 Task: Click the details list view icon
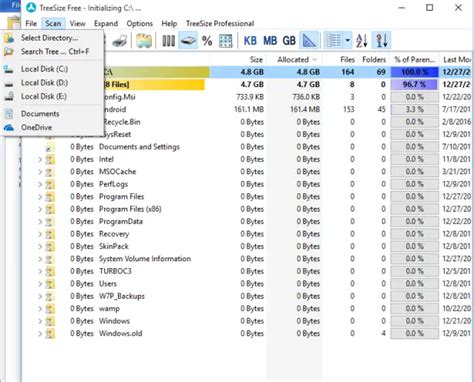[x=333, y=41]
